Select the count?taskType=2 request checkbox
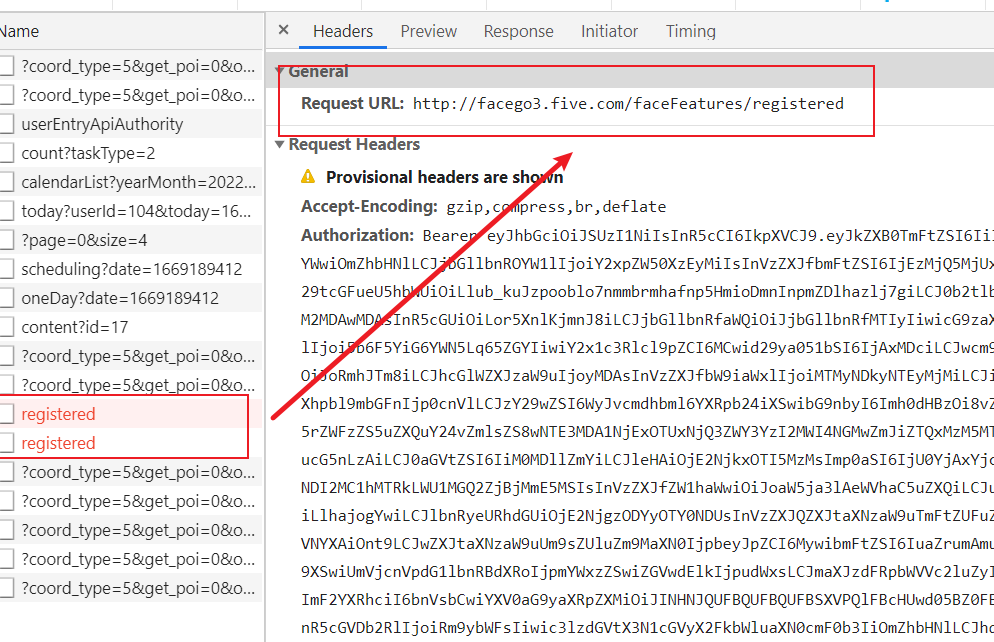 click(x=6, y=154)
